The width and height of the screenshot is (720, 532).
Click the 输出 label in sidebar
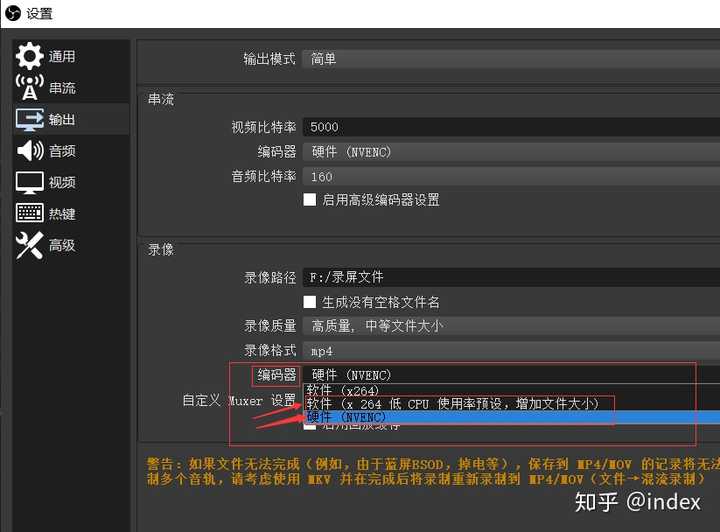62,120
